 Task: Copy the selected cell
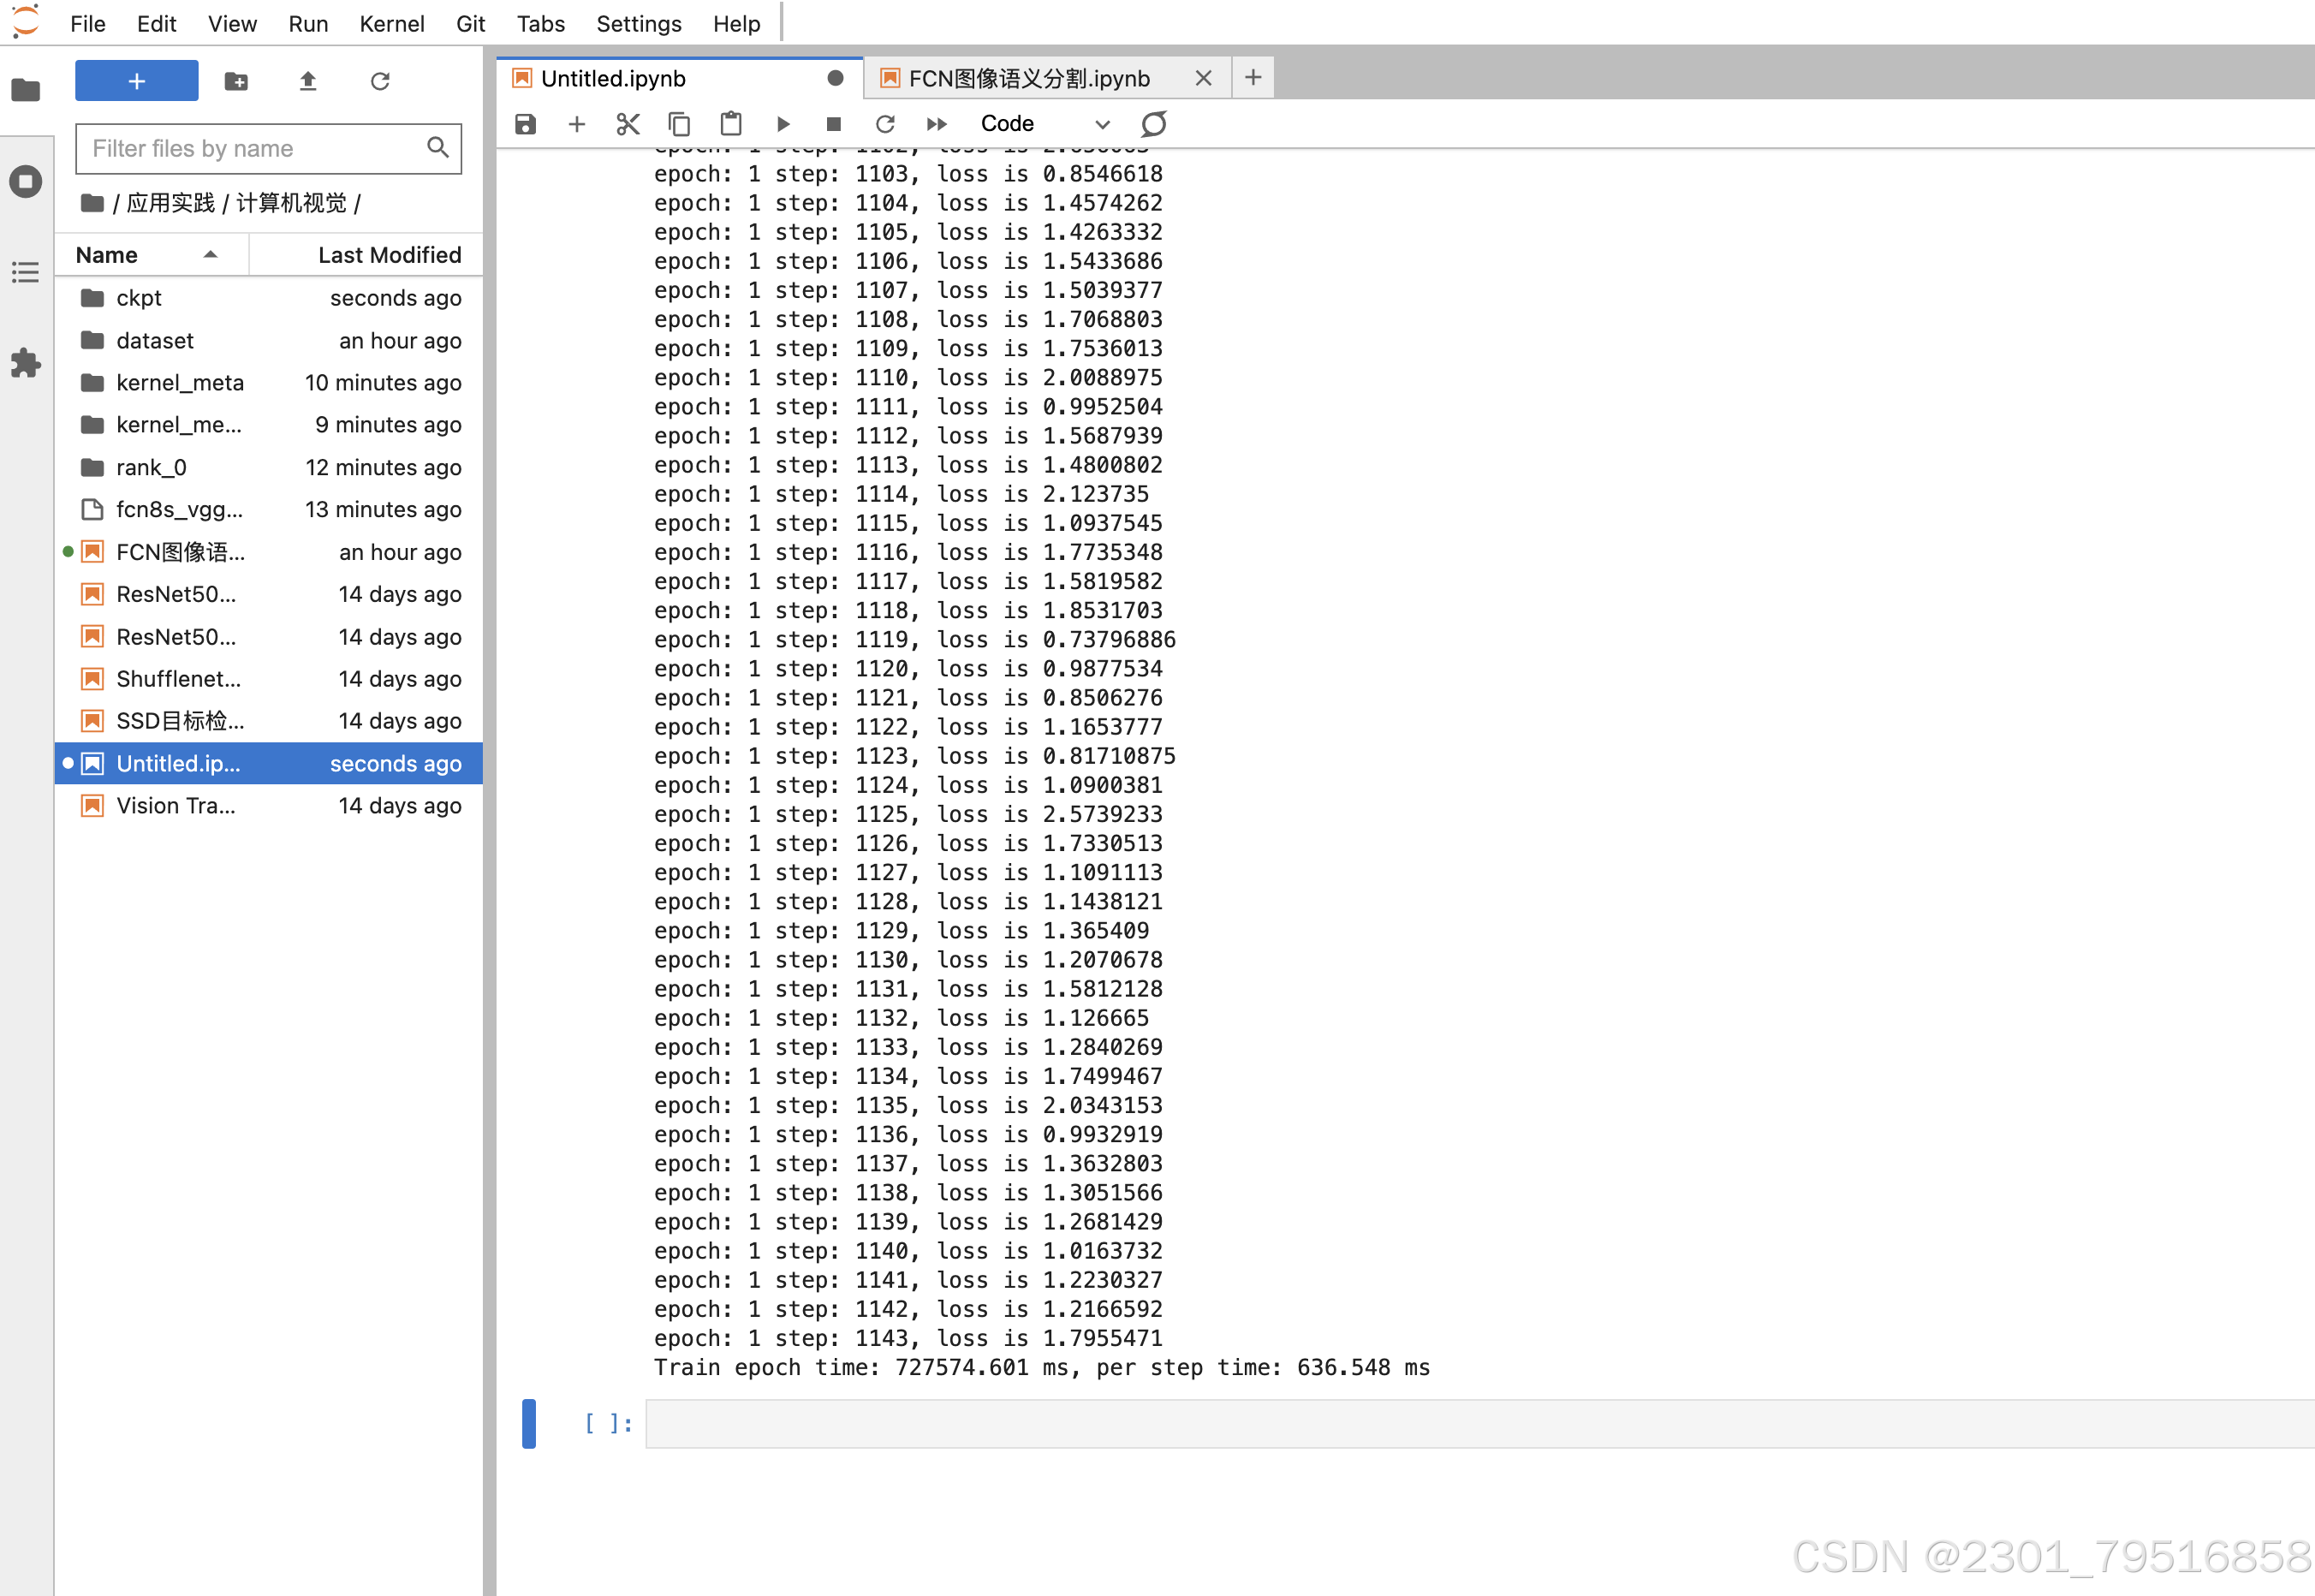(x=679, y=124)
